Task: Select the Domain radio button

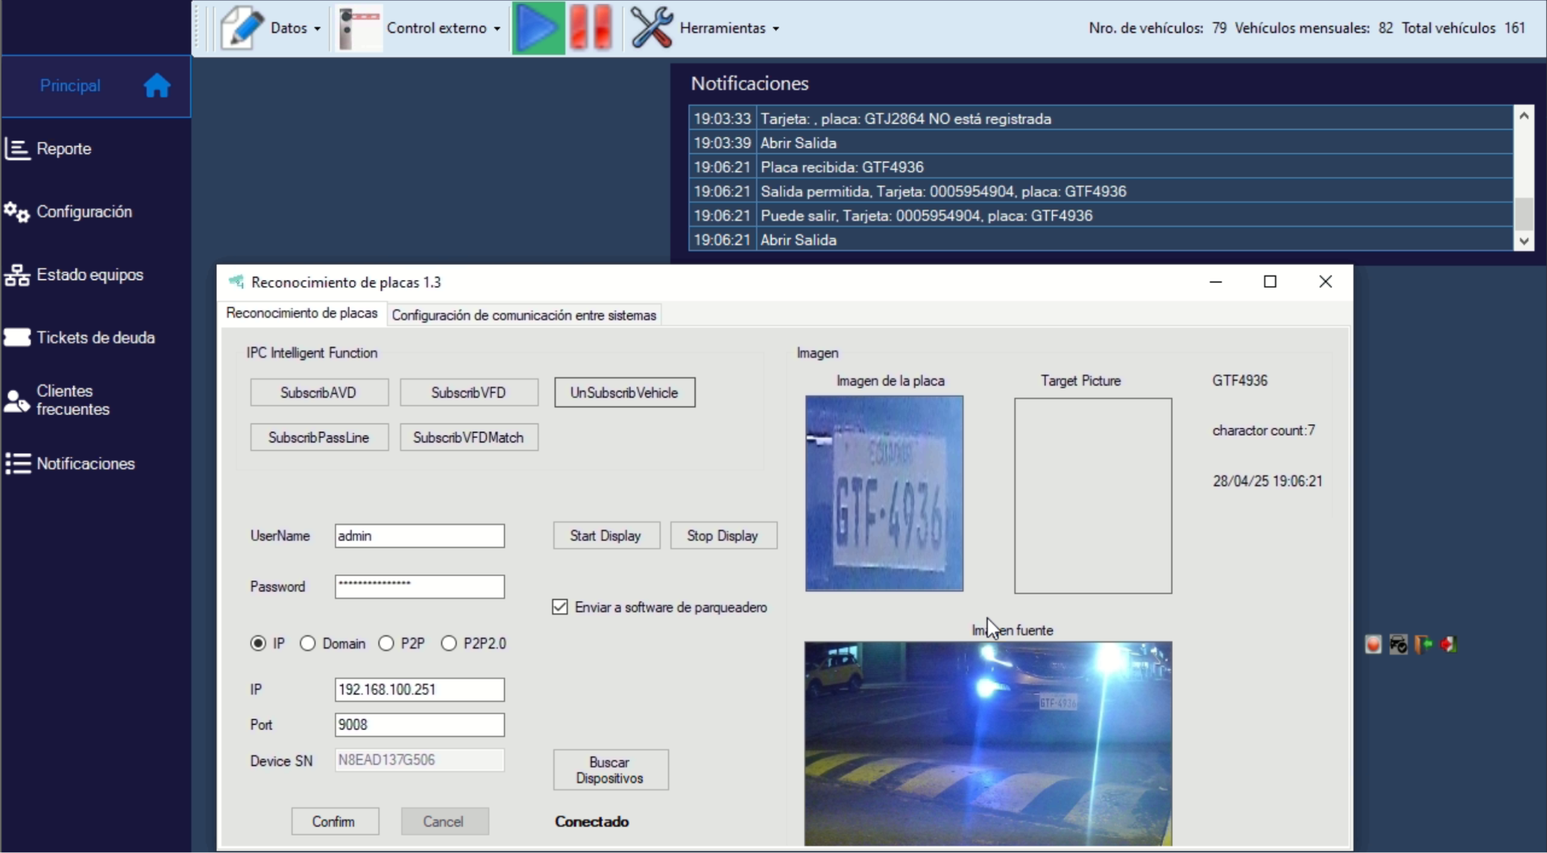Action: point(308,643)
